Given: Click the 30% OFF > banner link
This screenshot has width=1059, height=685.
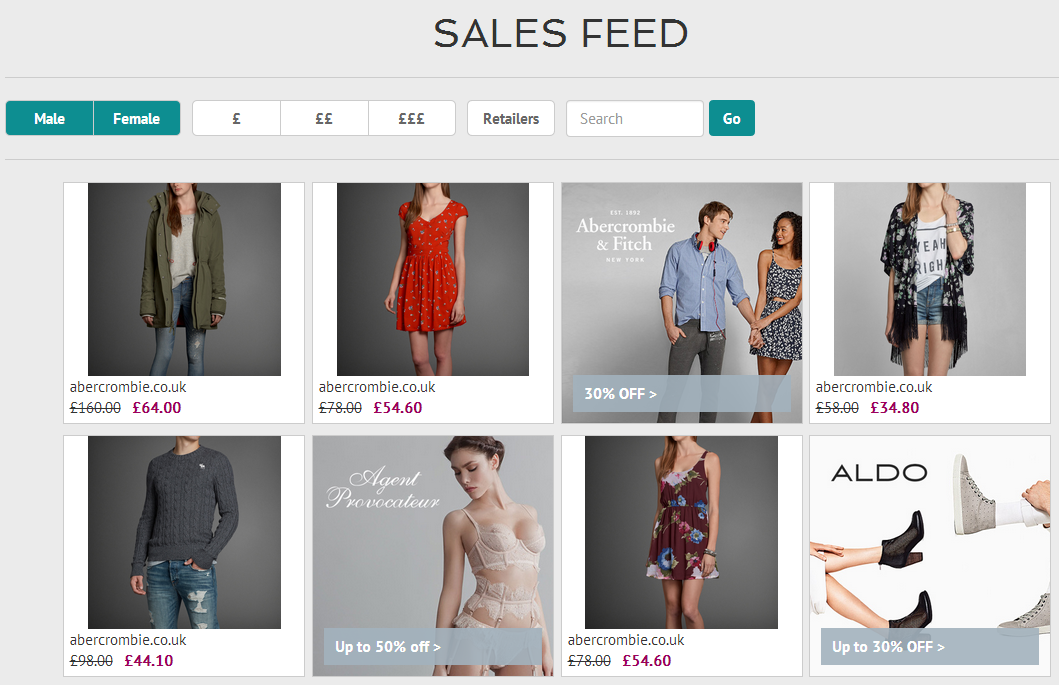Looking at the screenshot, I should point(681,394).
